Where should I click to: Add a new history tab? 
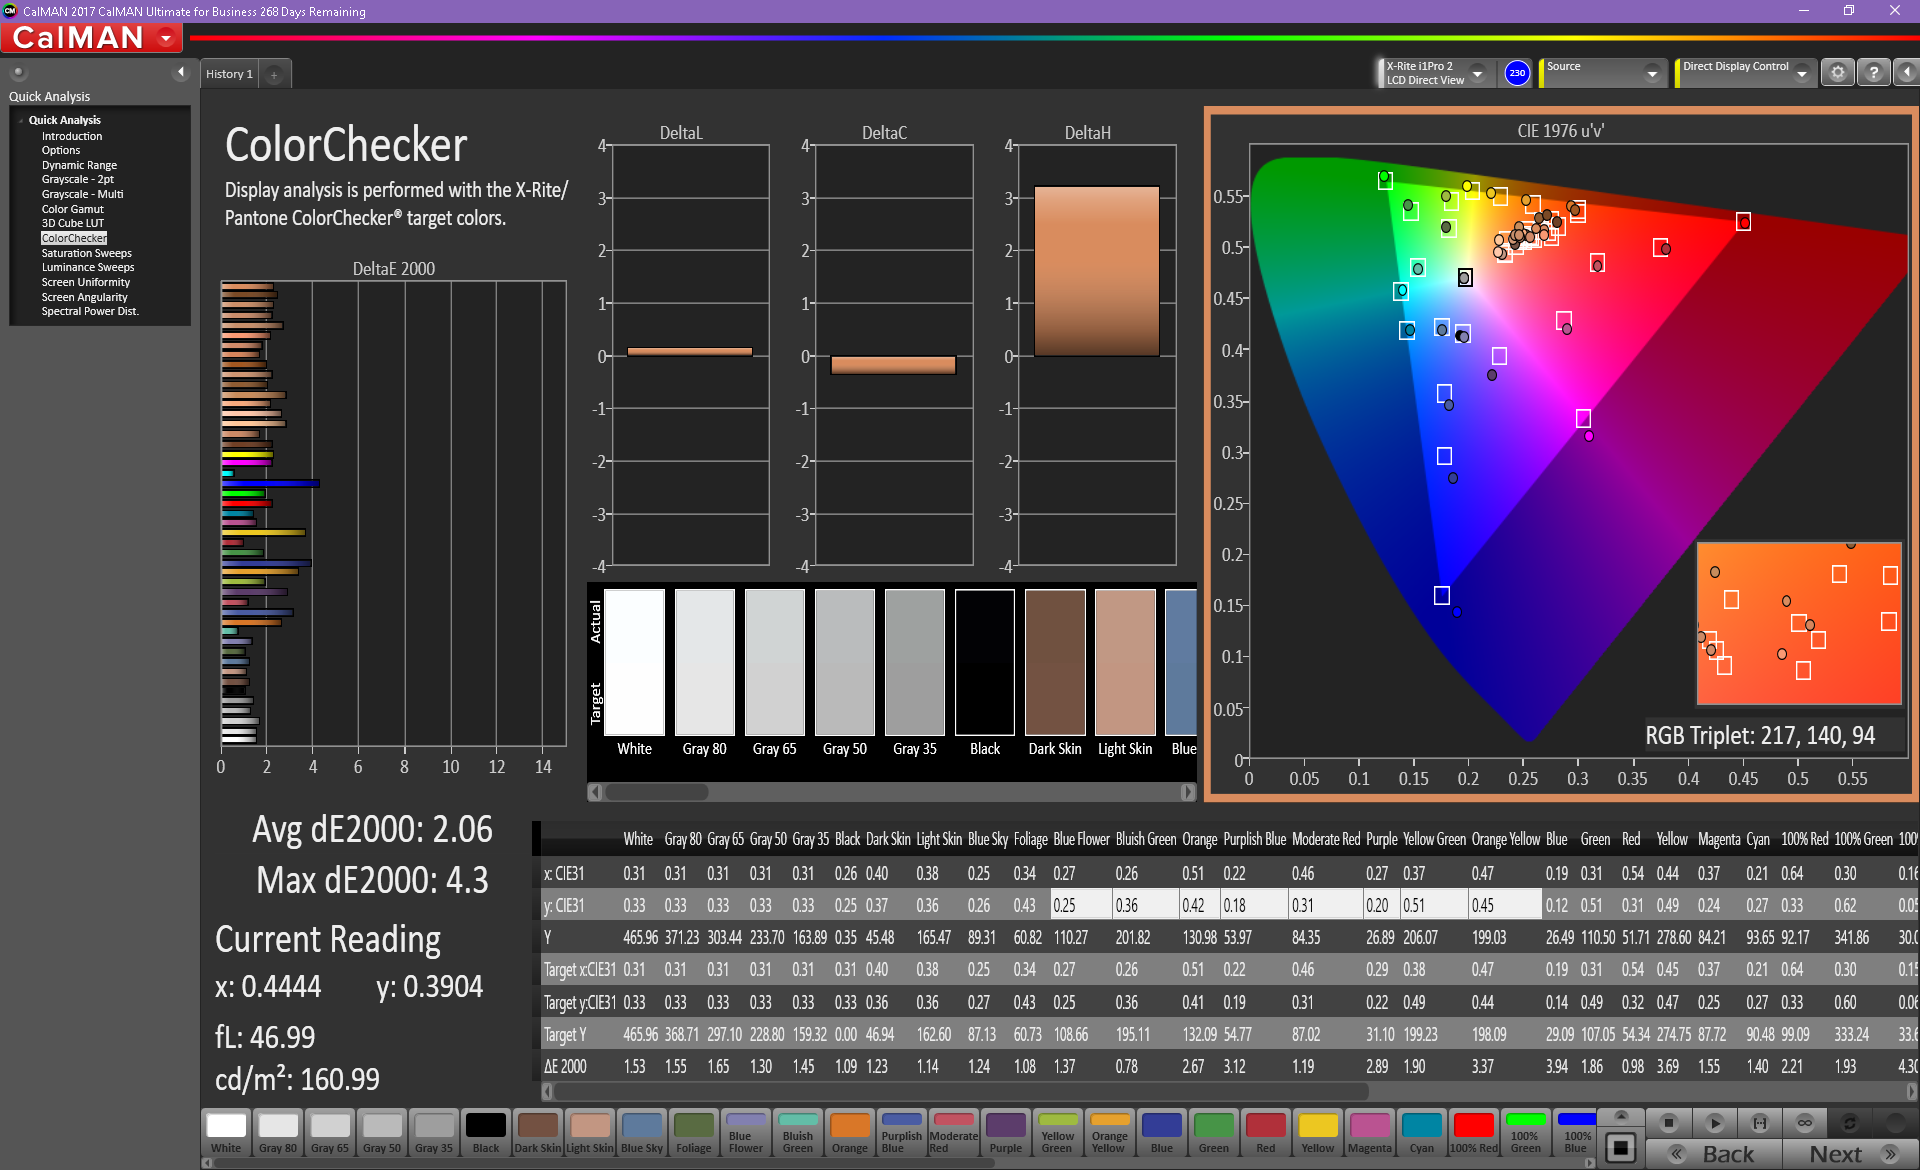tap(274, 74)
